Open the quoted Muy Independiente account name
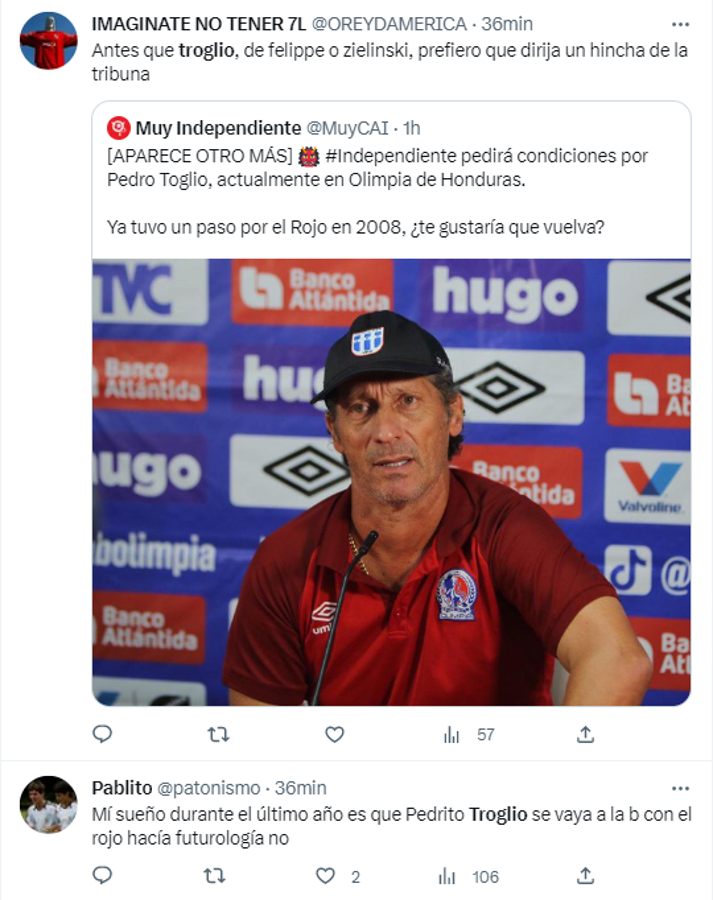Viewport: 713px width, 900px height. (217, 128)
